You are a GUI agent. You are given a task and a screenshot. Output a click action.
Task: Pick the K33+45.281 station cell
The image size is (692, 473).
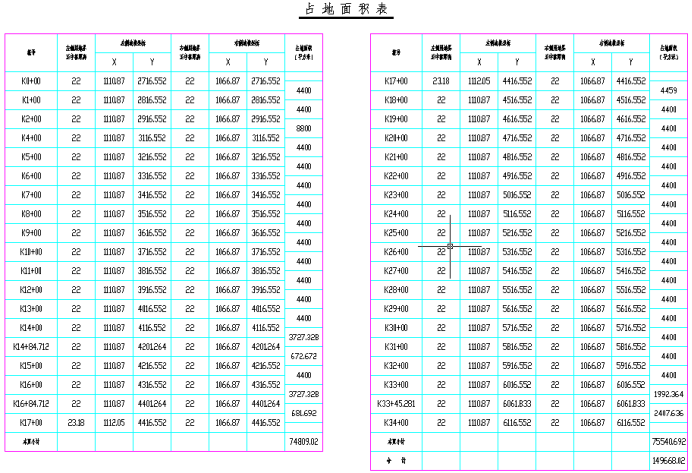[396, 404]
